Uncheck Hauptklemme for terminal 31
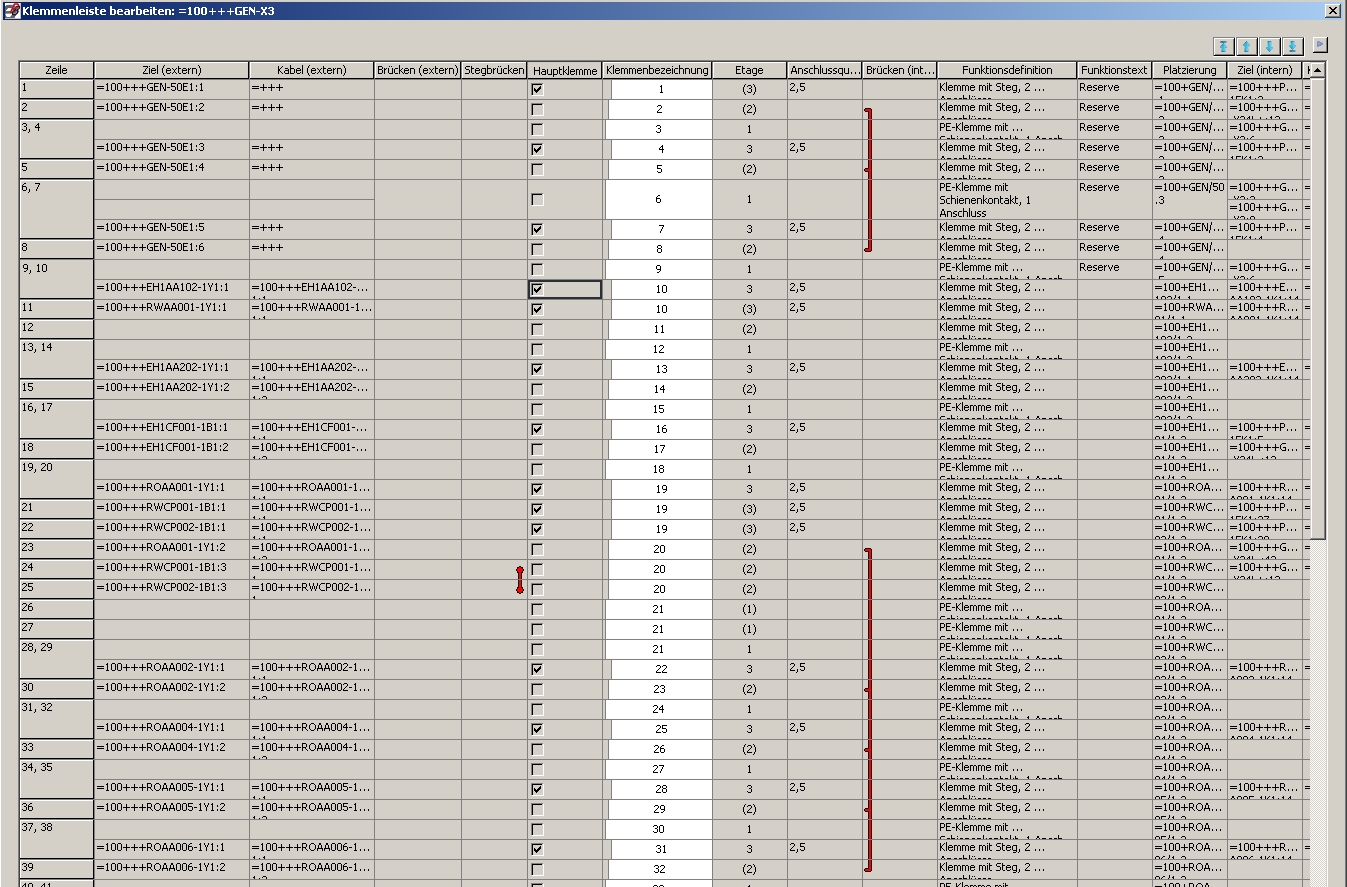This screenshot has width=1347, height=887. (537, 850)
